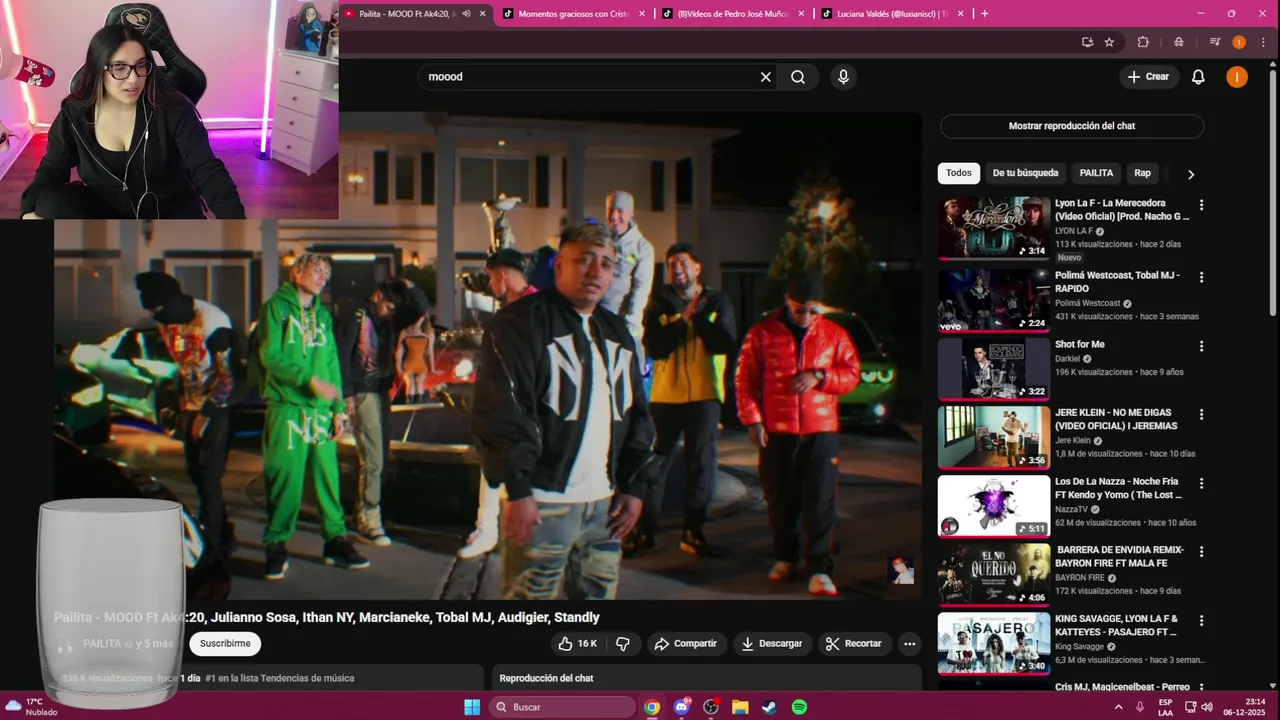Click Mostrar reproducción del chat
Image resolution: width=1280 pixels, height=720 pixels.
[x=1071, y=126]
